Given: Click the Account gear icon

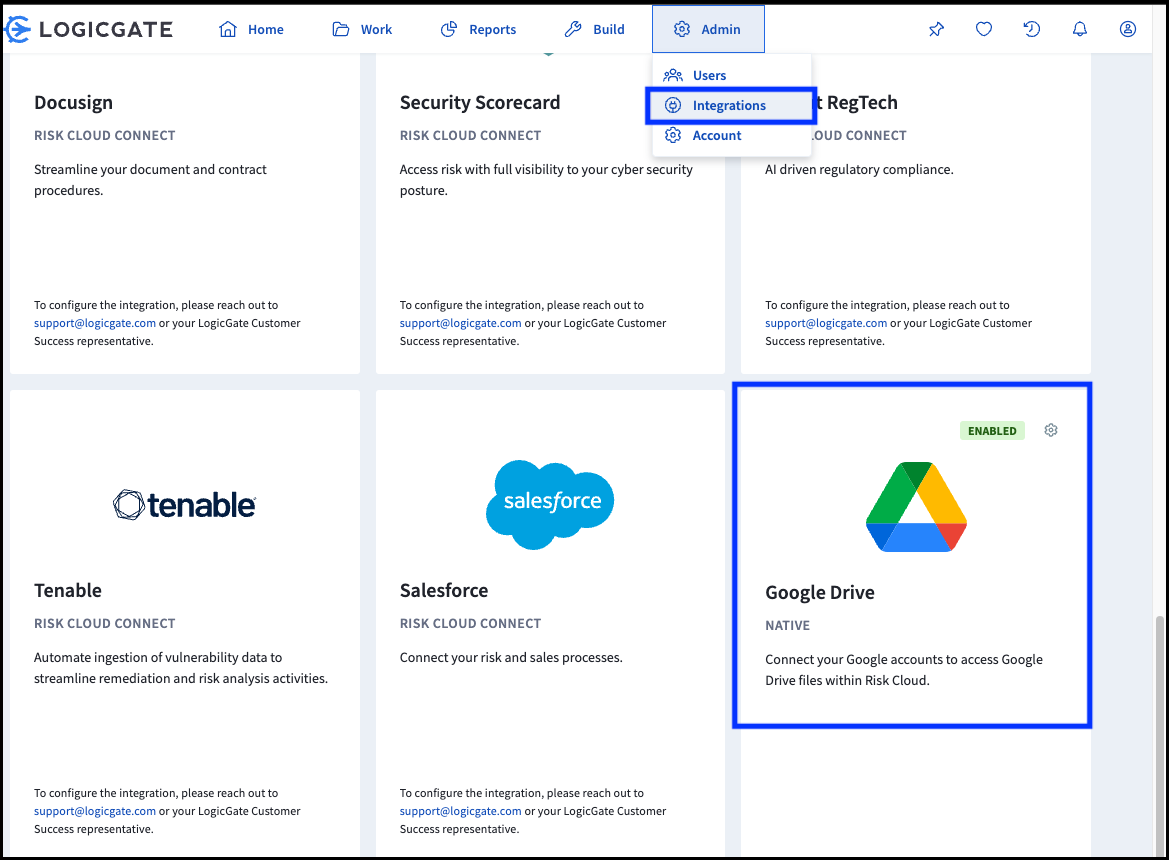Looking at the screenshot, I should click(x=673, y=135).
